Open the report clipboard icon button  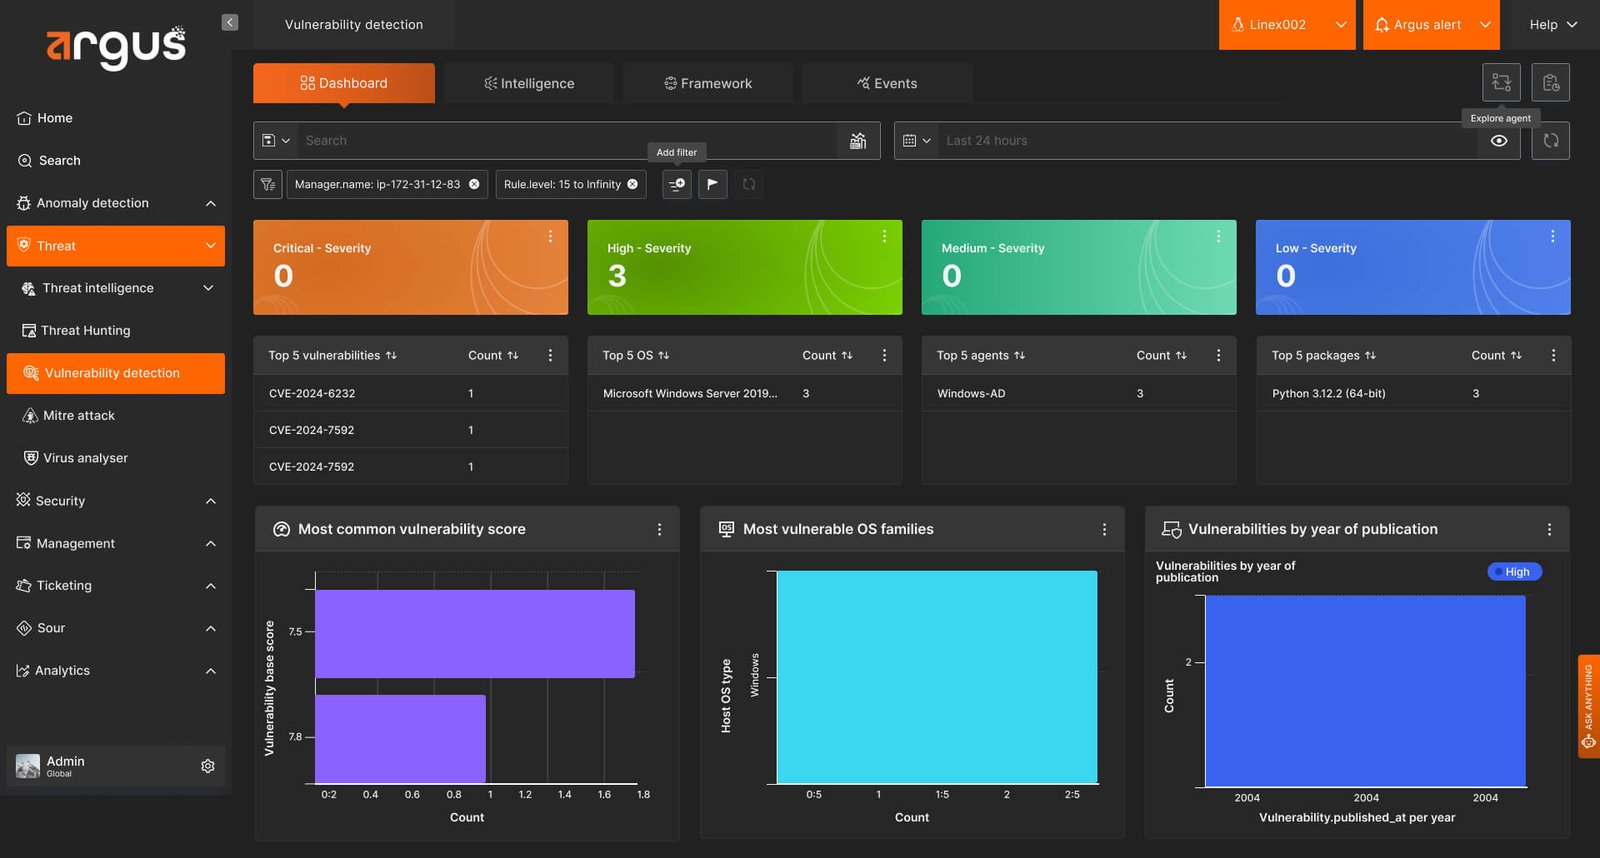coord(1551,82)
